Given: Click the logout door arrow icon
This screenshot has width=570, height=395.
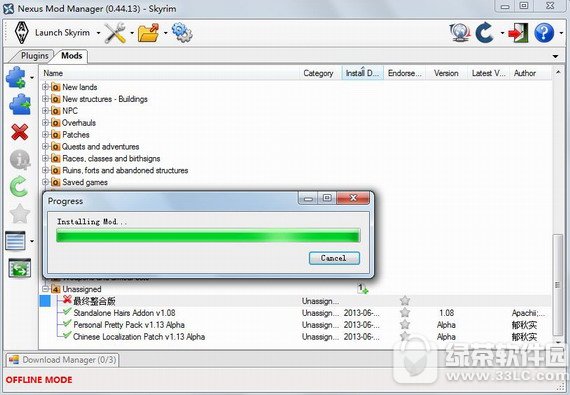Looking at the screenshot, I should click(x=518, y=33).
